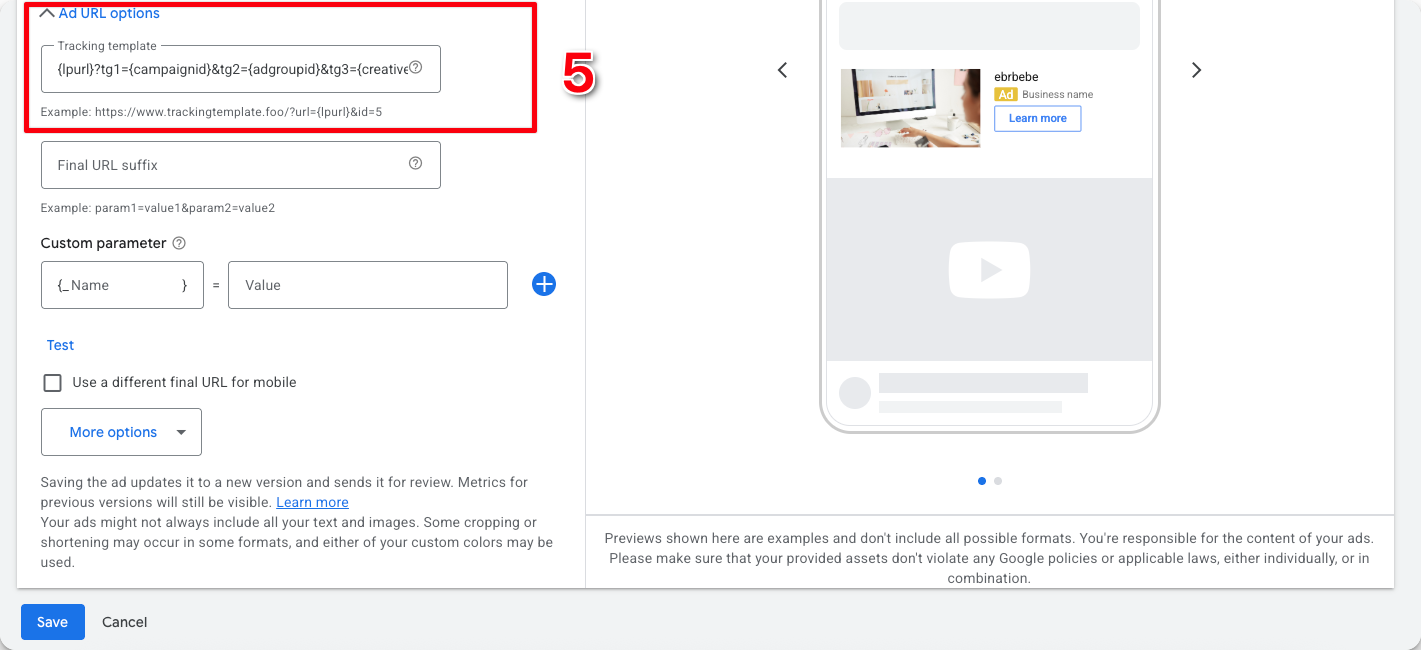Viewport: 1421px width, 650px height.
Task: Click the Save button
Action: (53, 622)
